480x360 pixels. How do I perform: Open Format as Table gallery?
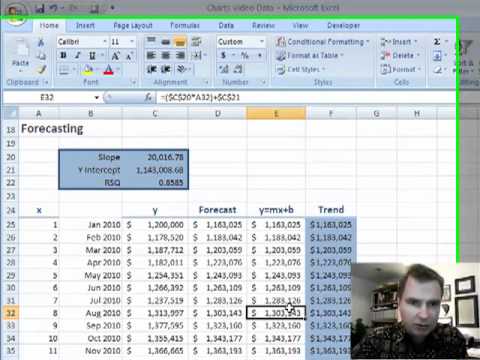pos(310,55)
